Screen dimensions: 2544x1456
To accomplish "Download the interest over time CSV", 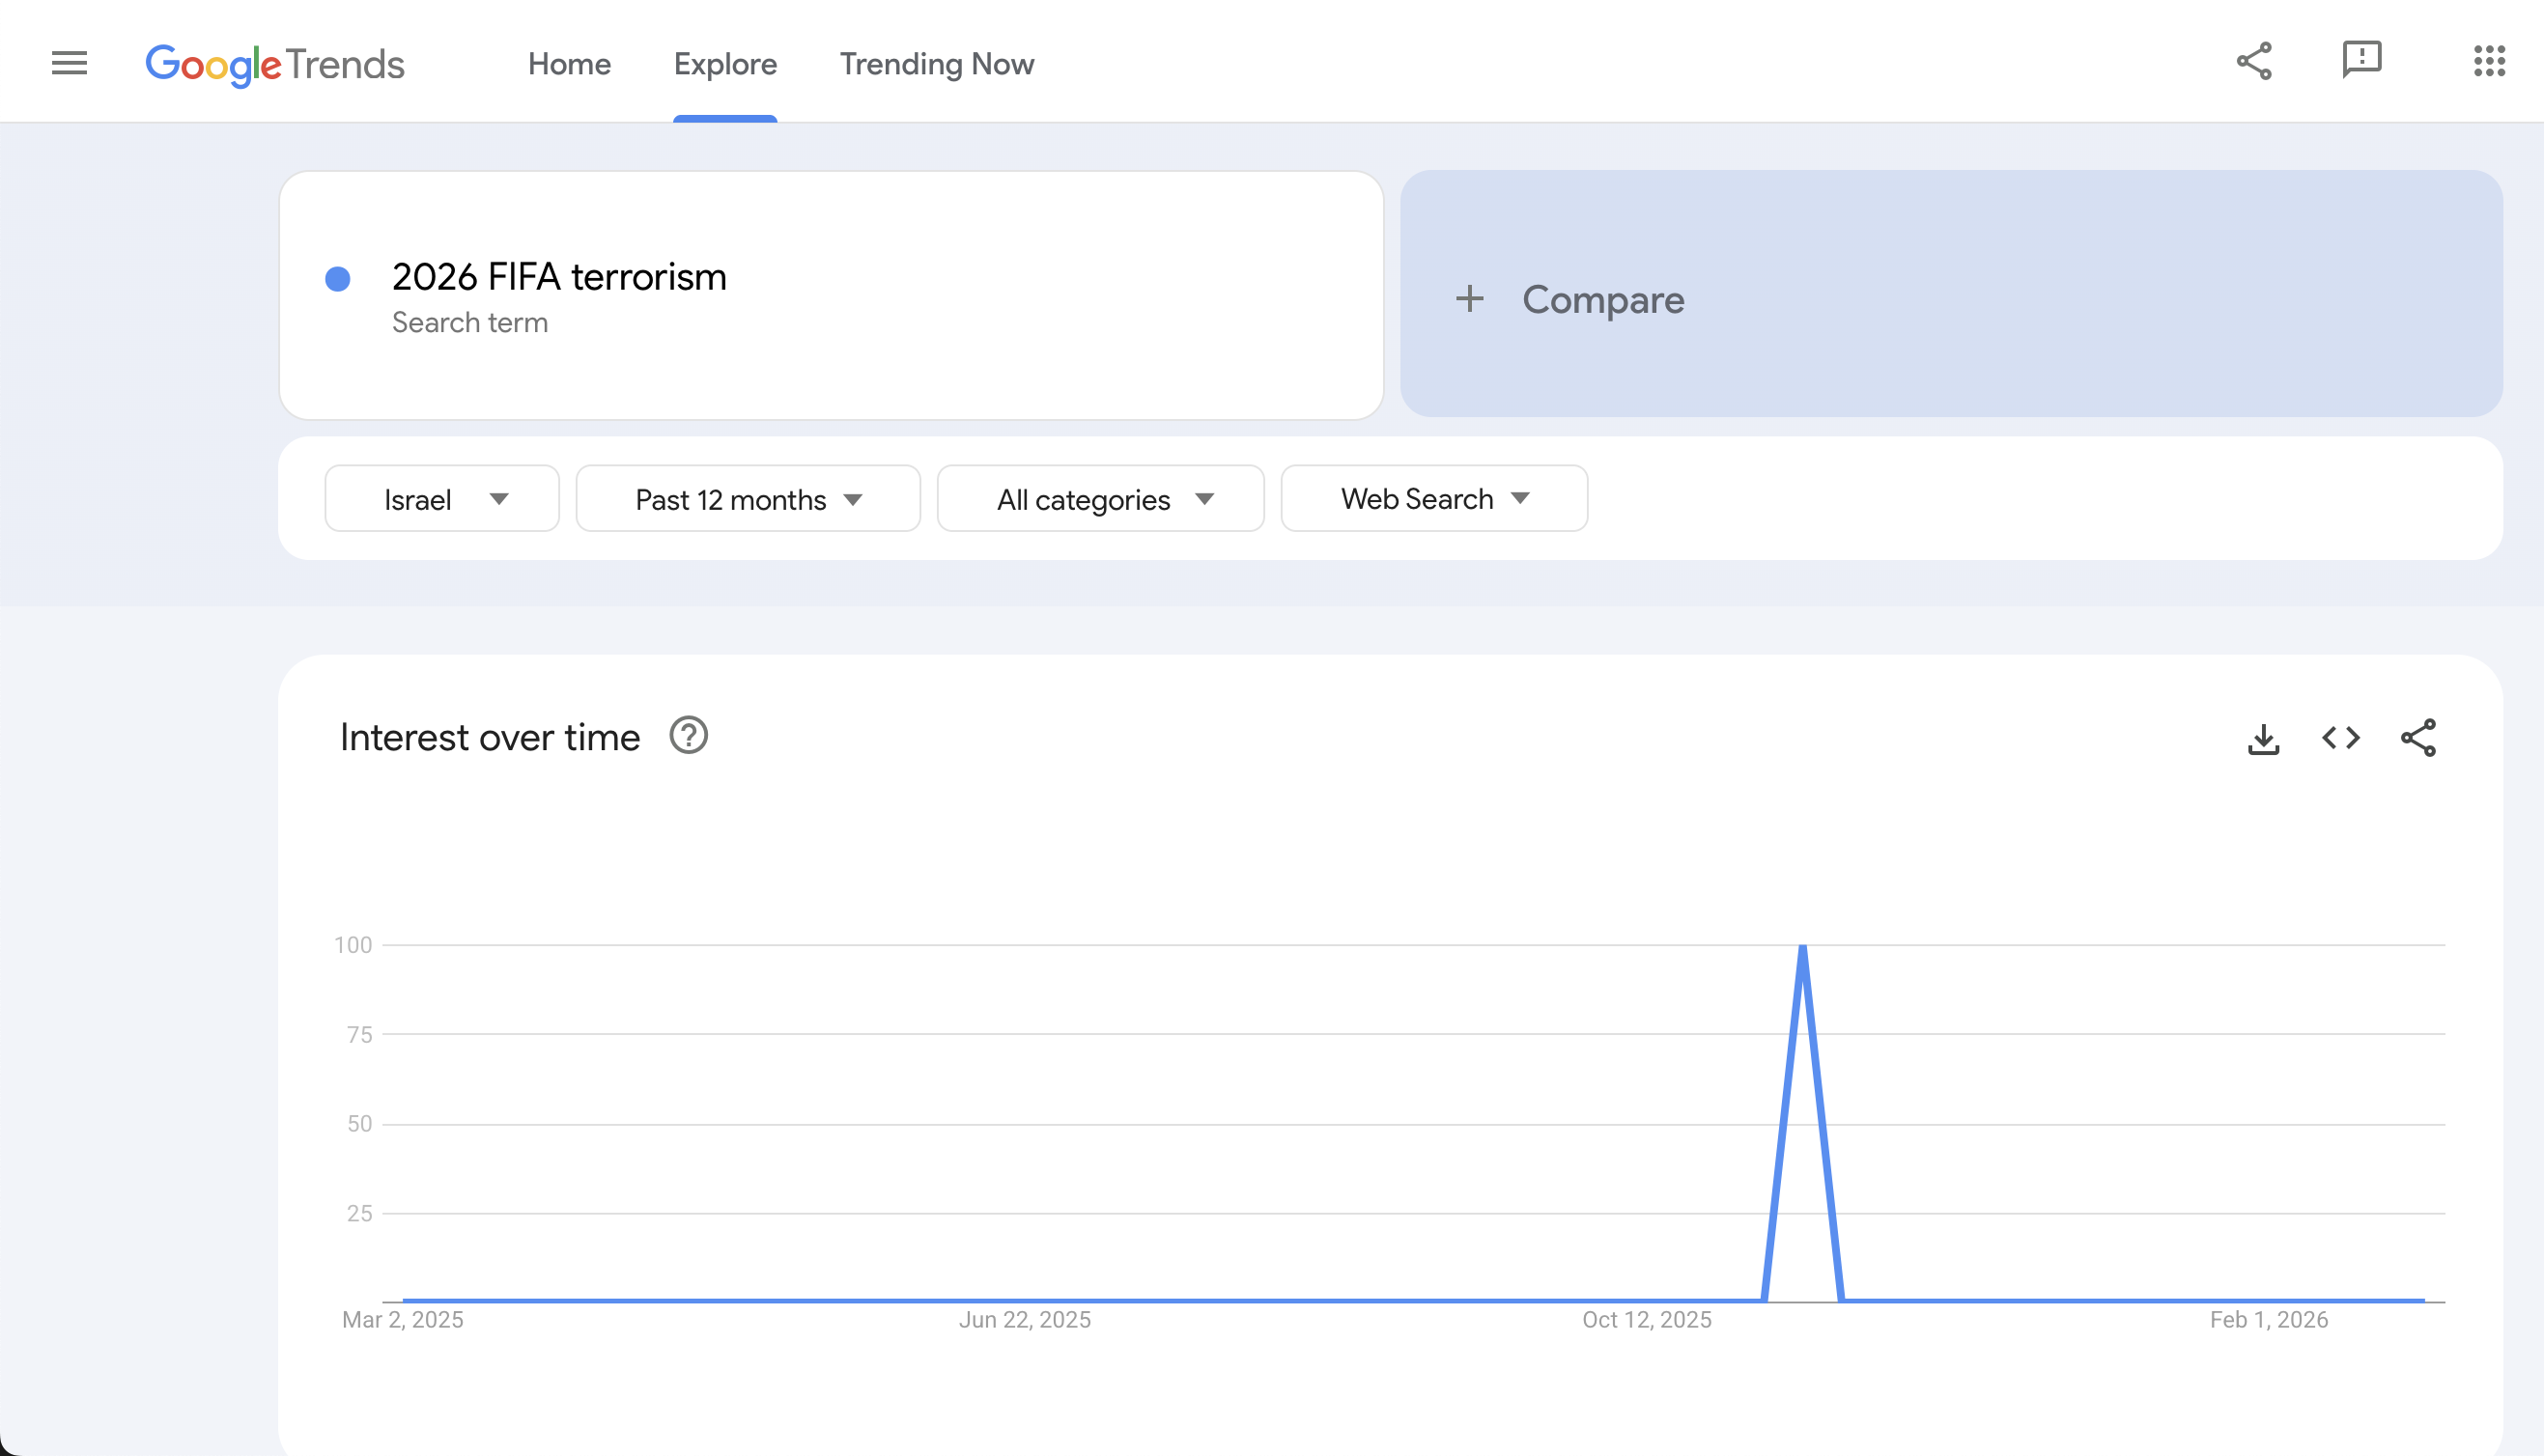I will 2263,739.
